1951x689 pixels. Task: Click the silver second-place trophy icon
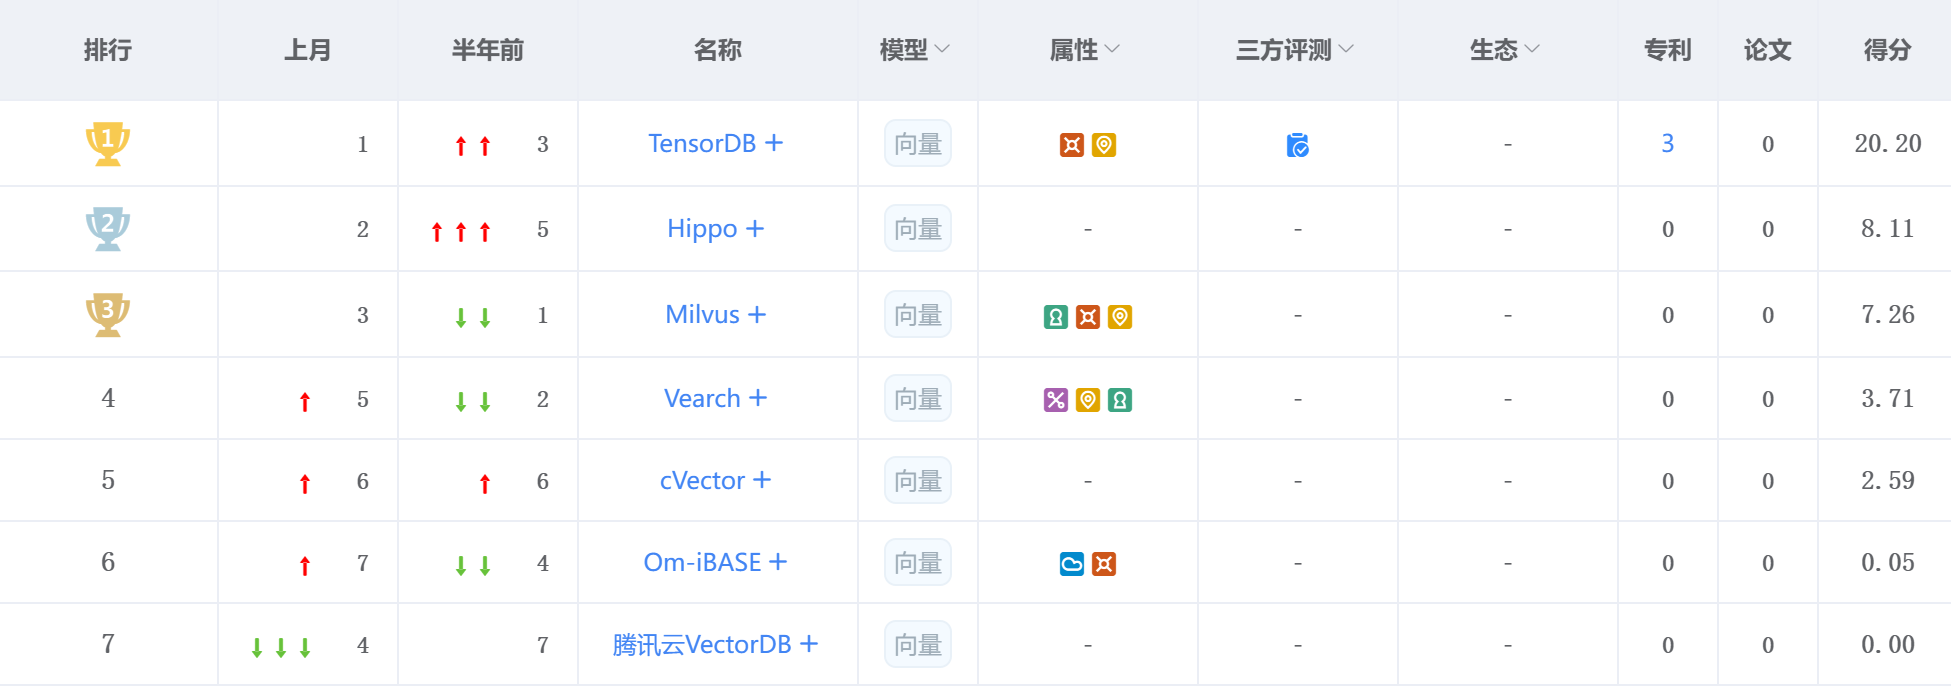coord(108,228)
